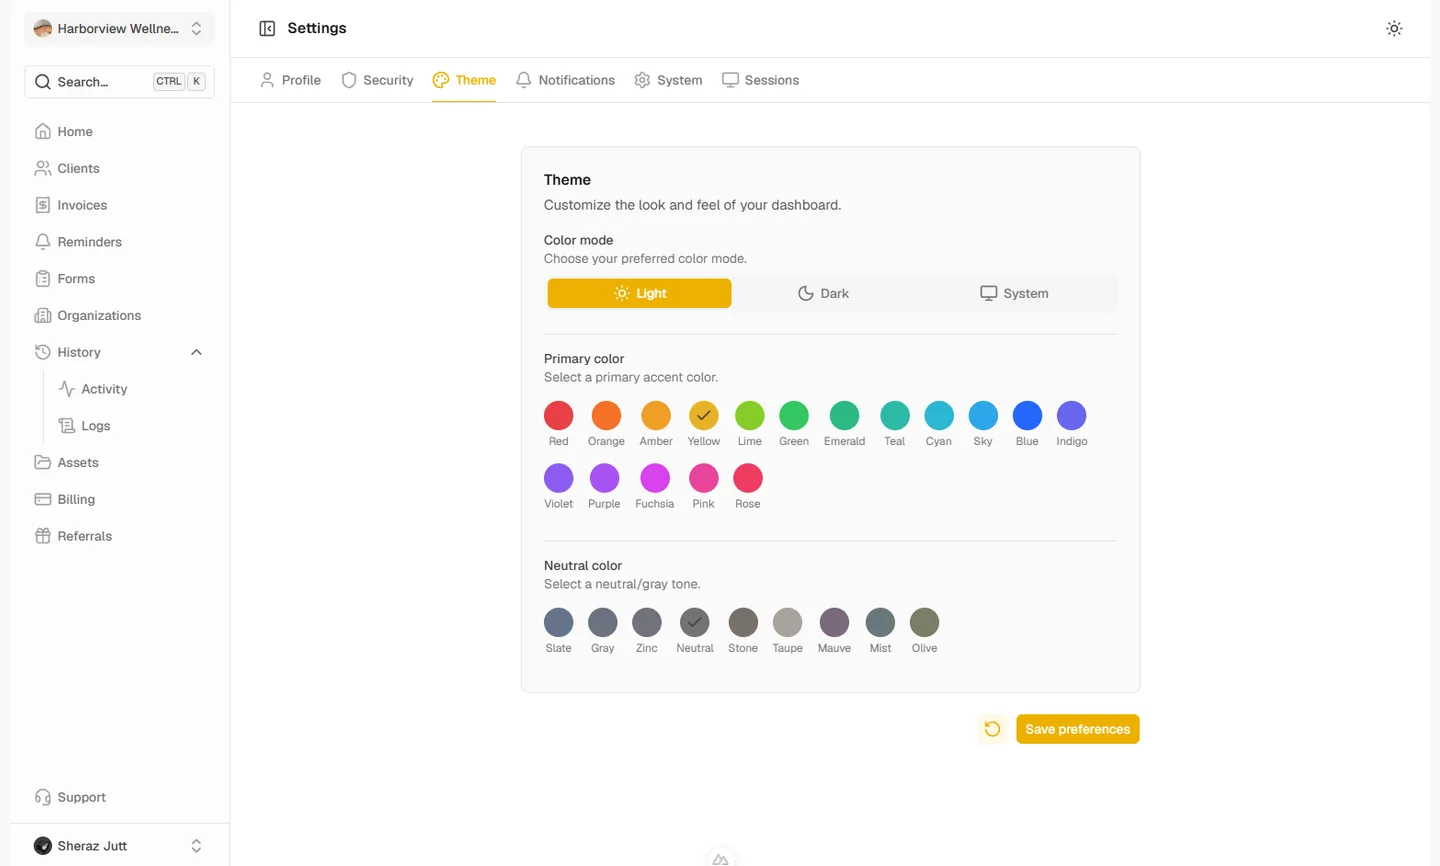Image resolution: width=1440 pixels, height=866 pixels.
Task: Click the Invoices receipt icon
Action: (x=43, y=205)
